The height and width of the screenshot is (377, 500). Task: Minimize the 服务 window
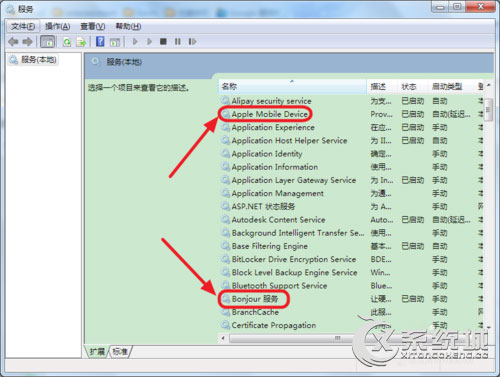click(440, 7)
